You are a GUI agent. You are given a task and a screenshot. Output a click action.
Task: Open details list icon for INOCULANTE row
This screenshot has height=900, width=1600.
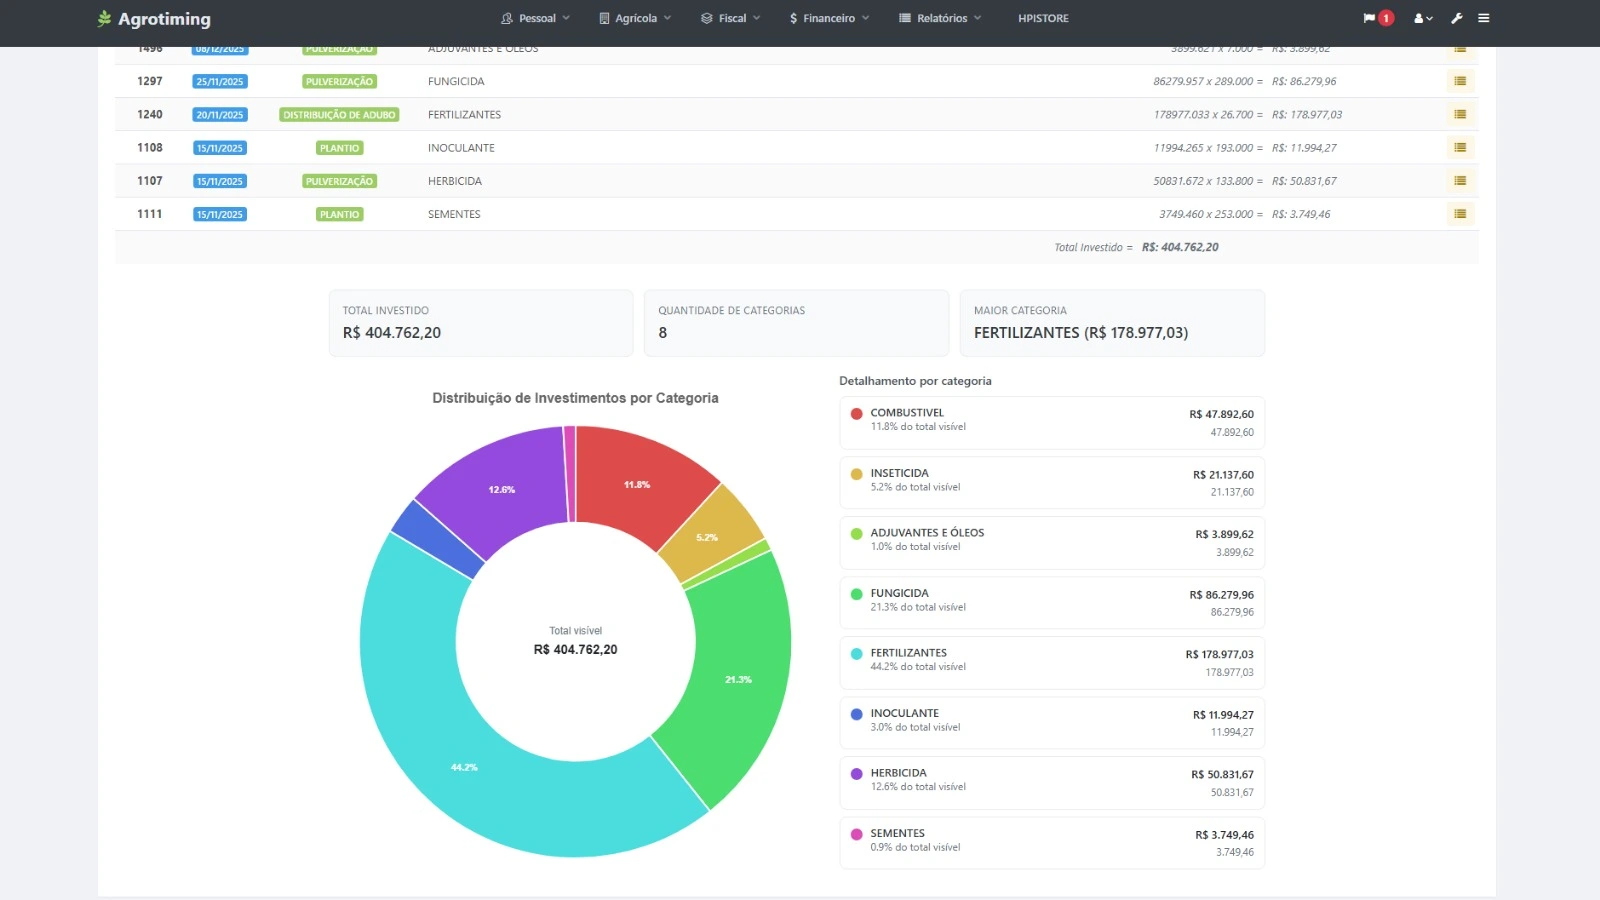(x=1460, y=147)
